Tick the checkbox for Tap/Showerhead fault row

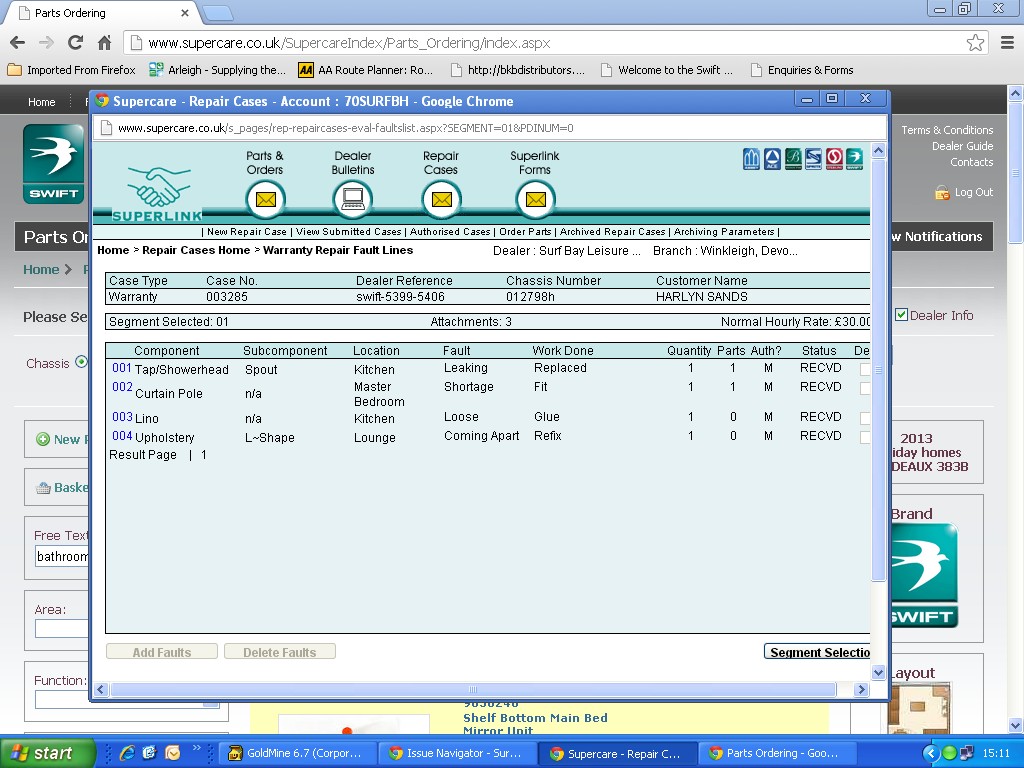tap(865, 370)
